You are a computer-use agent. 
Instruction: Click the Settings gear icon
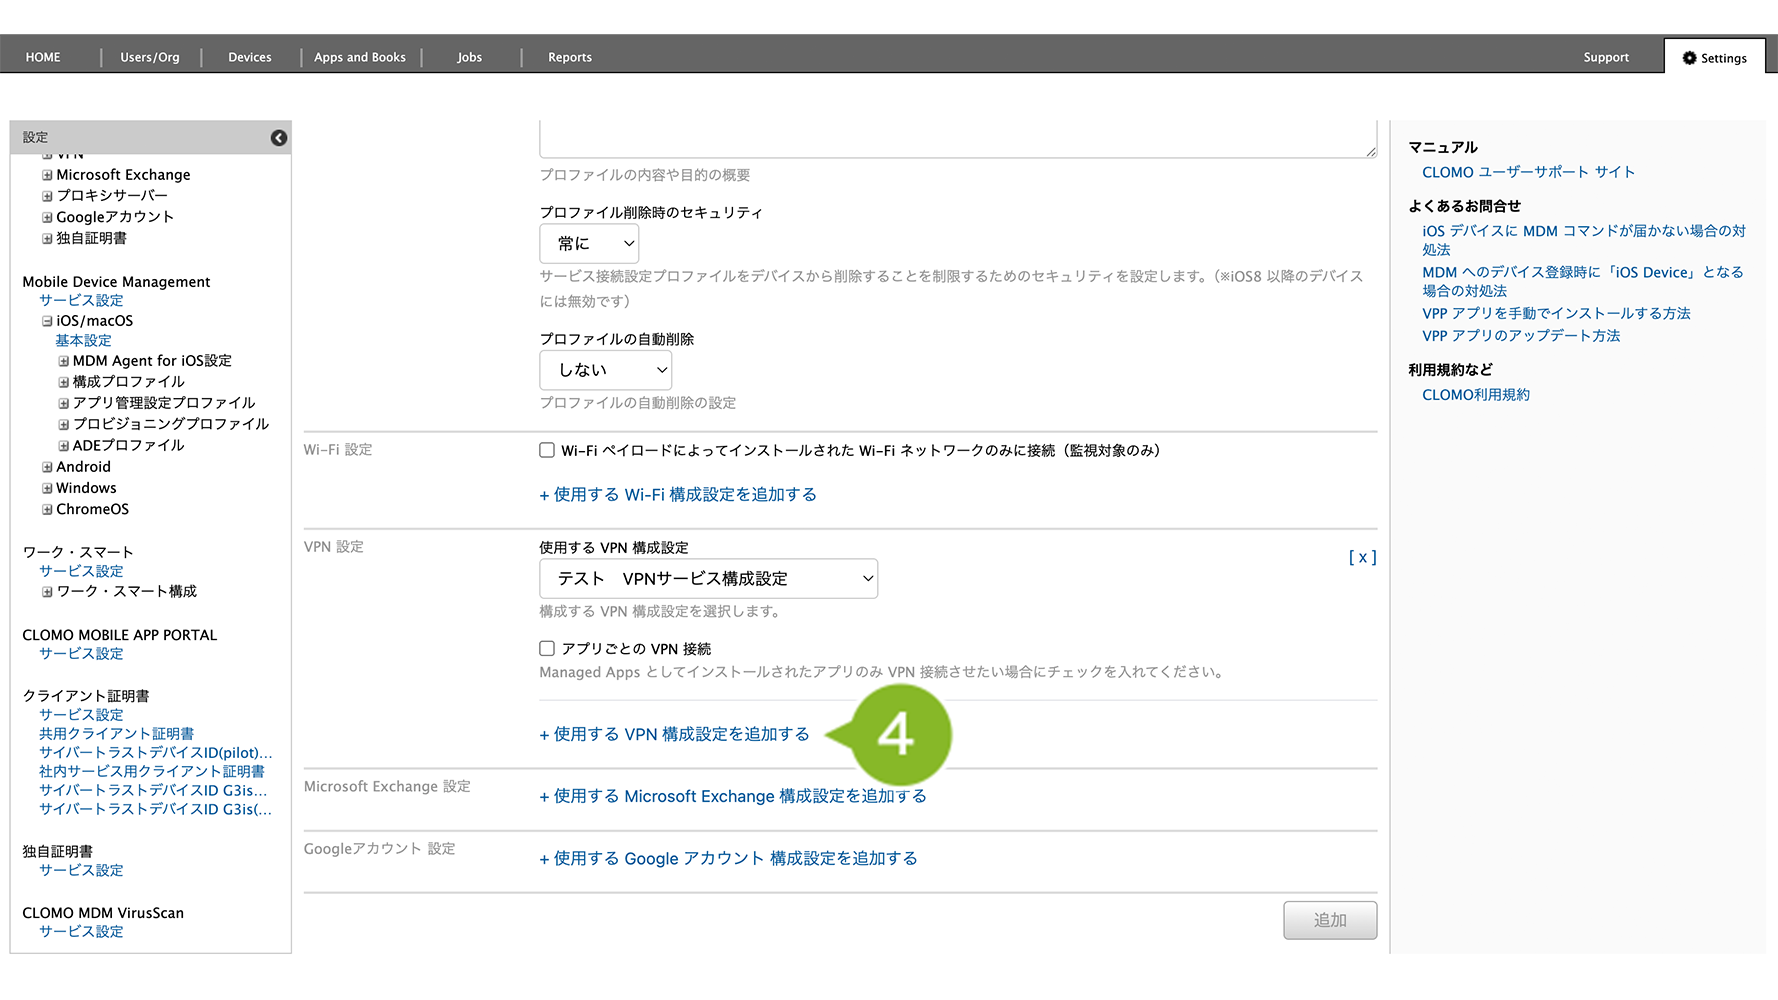(x=1689, y=58)
